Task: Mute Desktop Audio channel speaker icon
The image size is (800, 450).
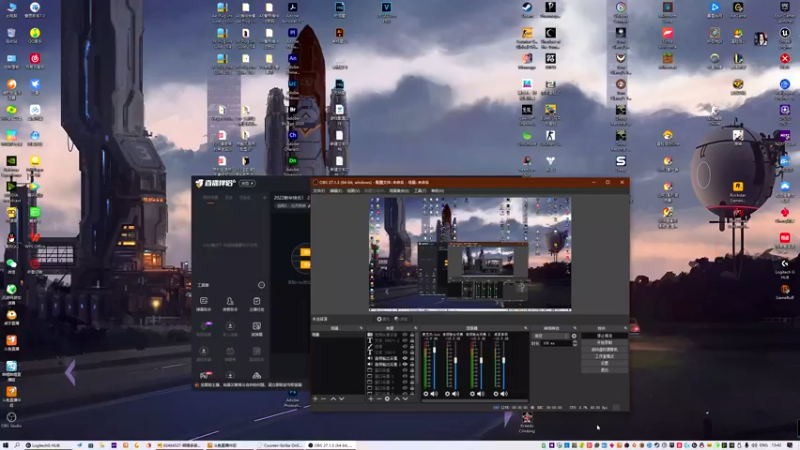Action: [504, 394]
